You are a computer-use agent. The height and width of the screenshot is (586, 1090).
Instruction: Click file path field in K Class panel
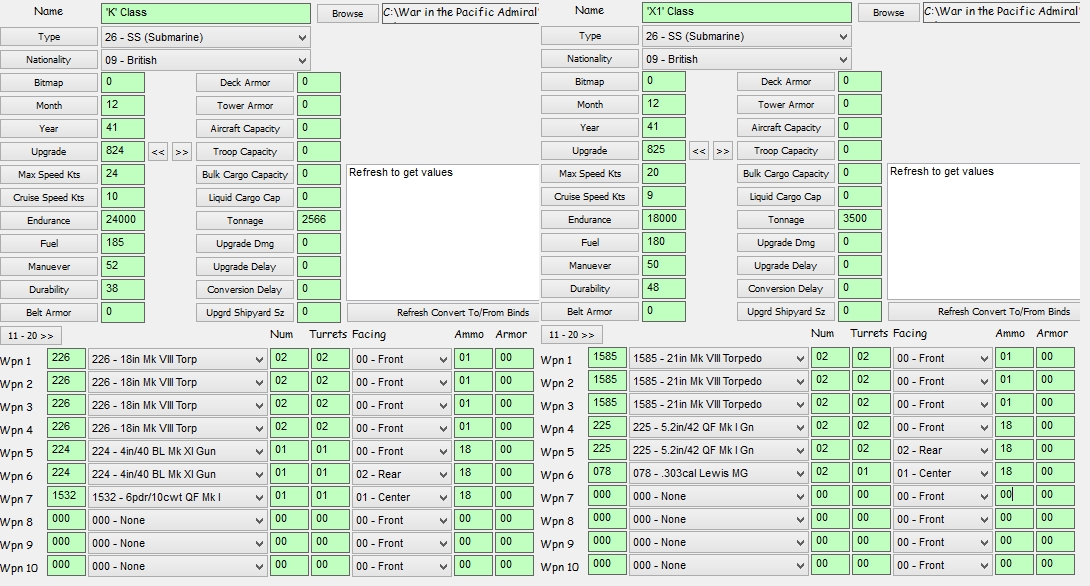pos(461,13)
